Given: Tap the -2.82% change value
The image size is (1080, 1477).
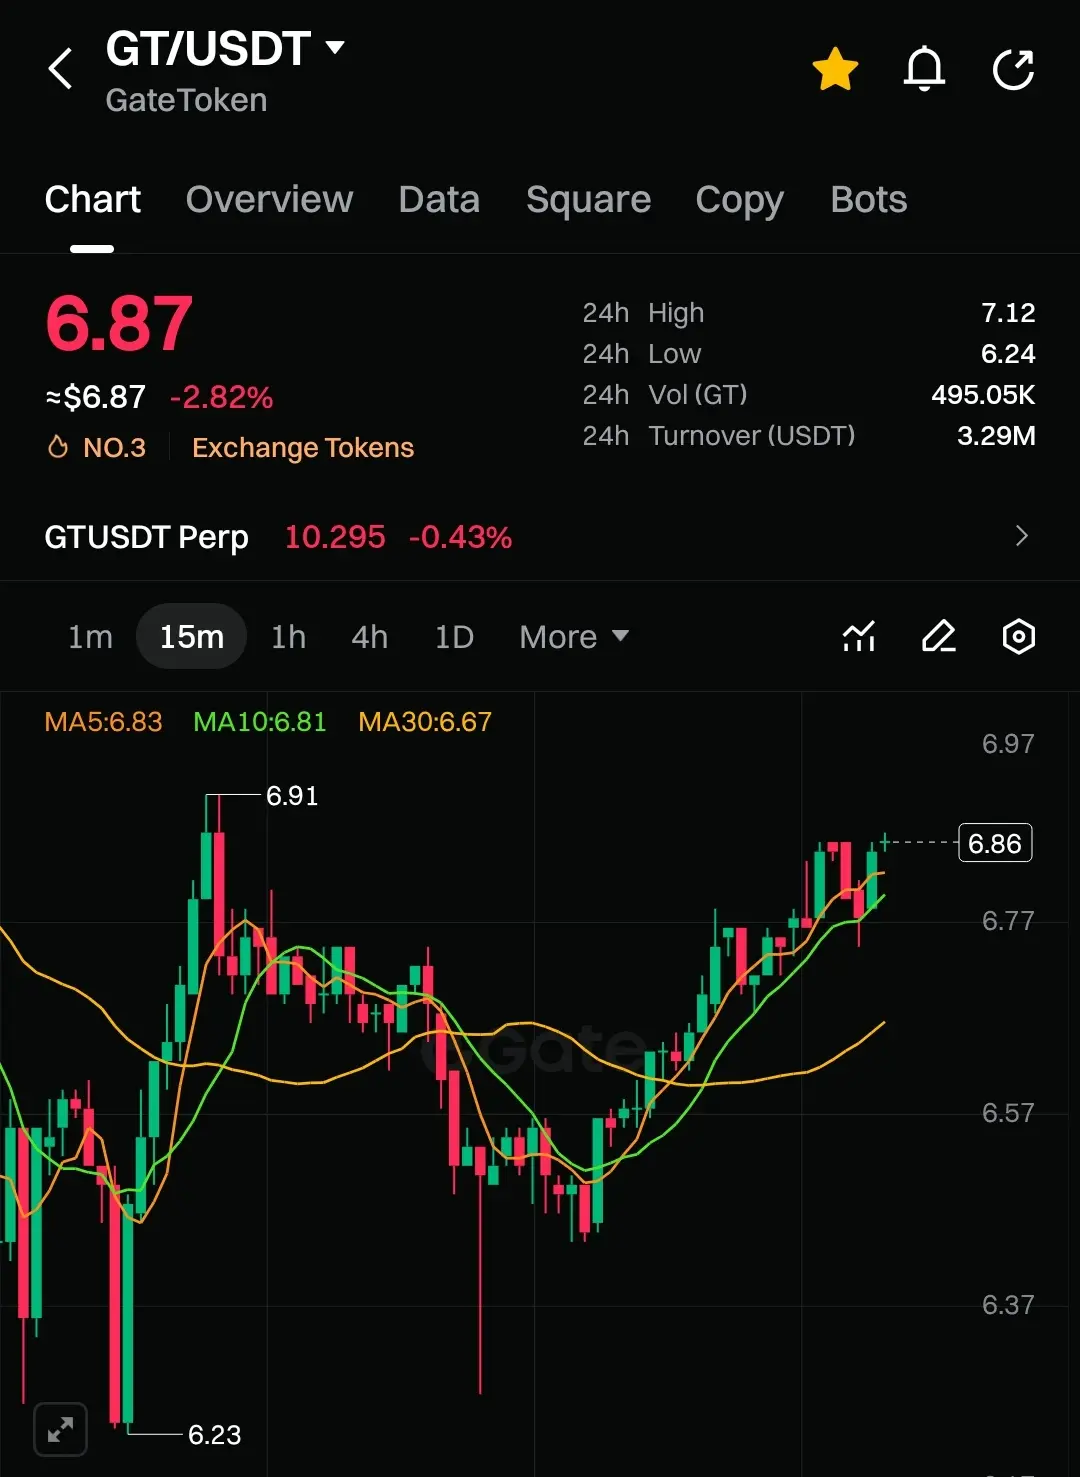Looking at the screenshot, I should 221,398.
